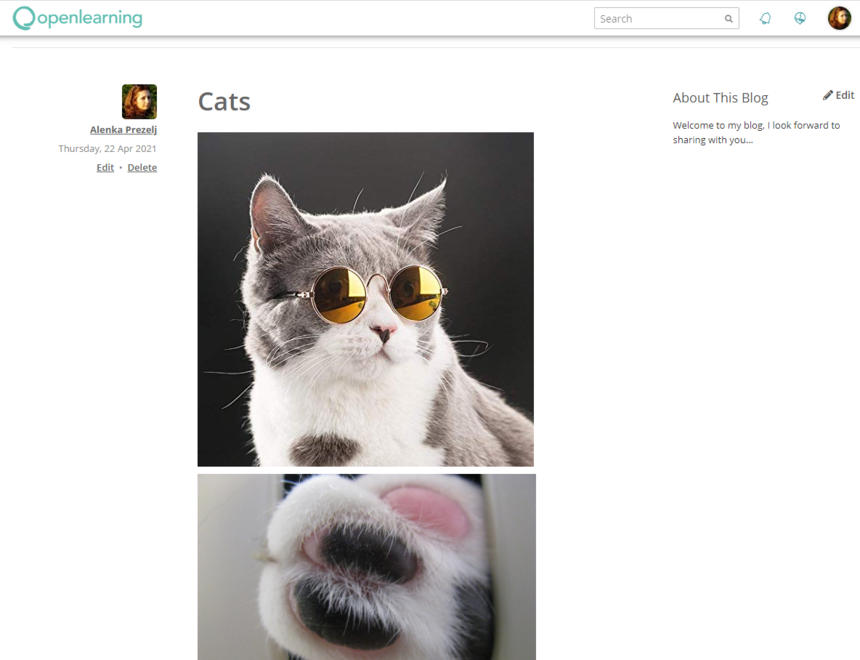Click the OpenLearning logo
860x660 pixels.
pos(77,18)
